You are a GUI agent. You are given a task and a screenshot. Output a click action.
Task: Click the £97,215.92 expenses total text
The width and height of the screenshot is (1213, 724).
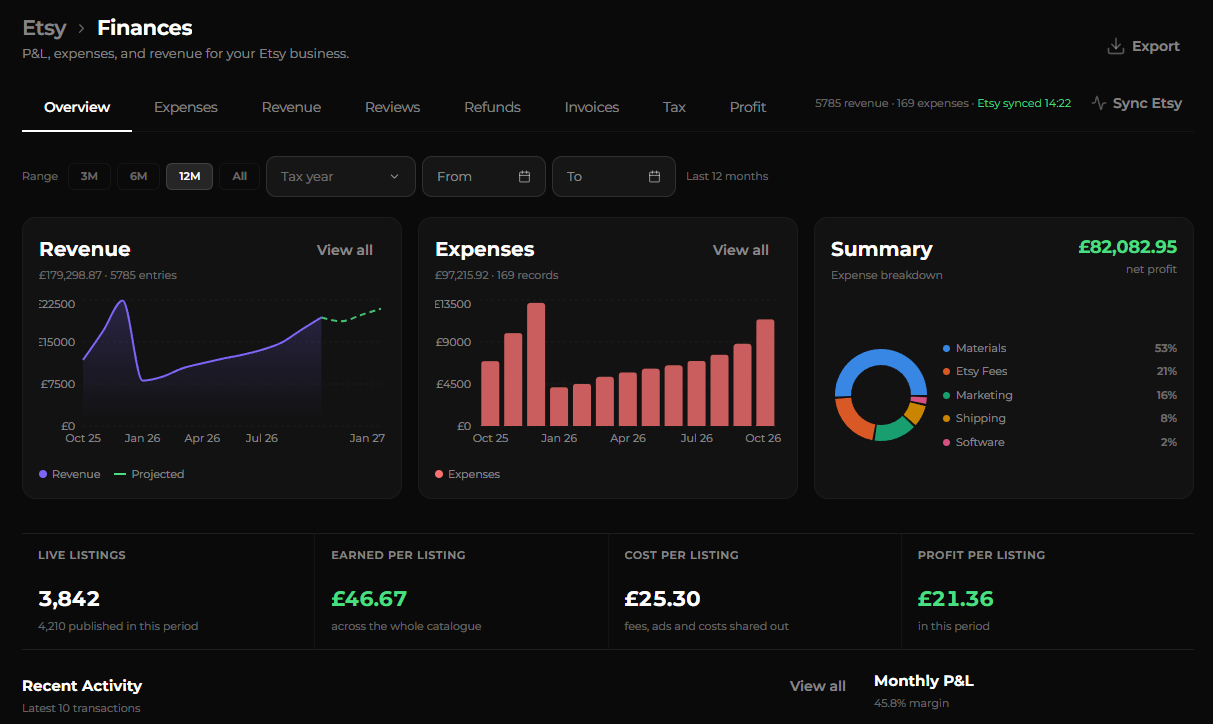[x=462, y=275]
